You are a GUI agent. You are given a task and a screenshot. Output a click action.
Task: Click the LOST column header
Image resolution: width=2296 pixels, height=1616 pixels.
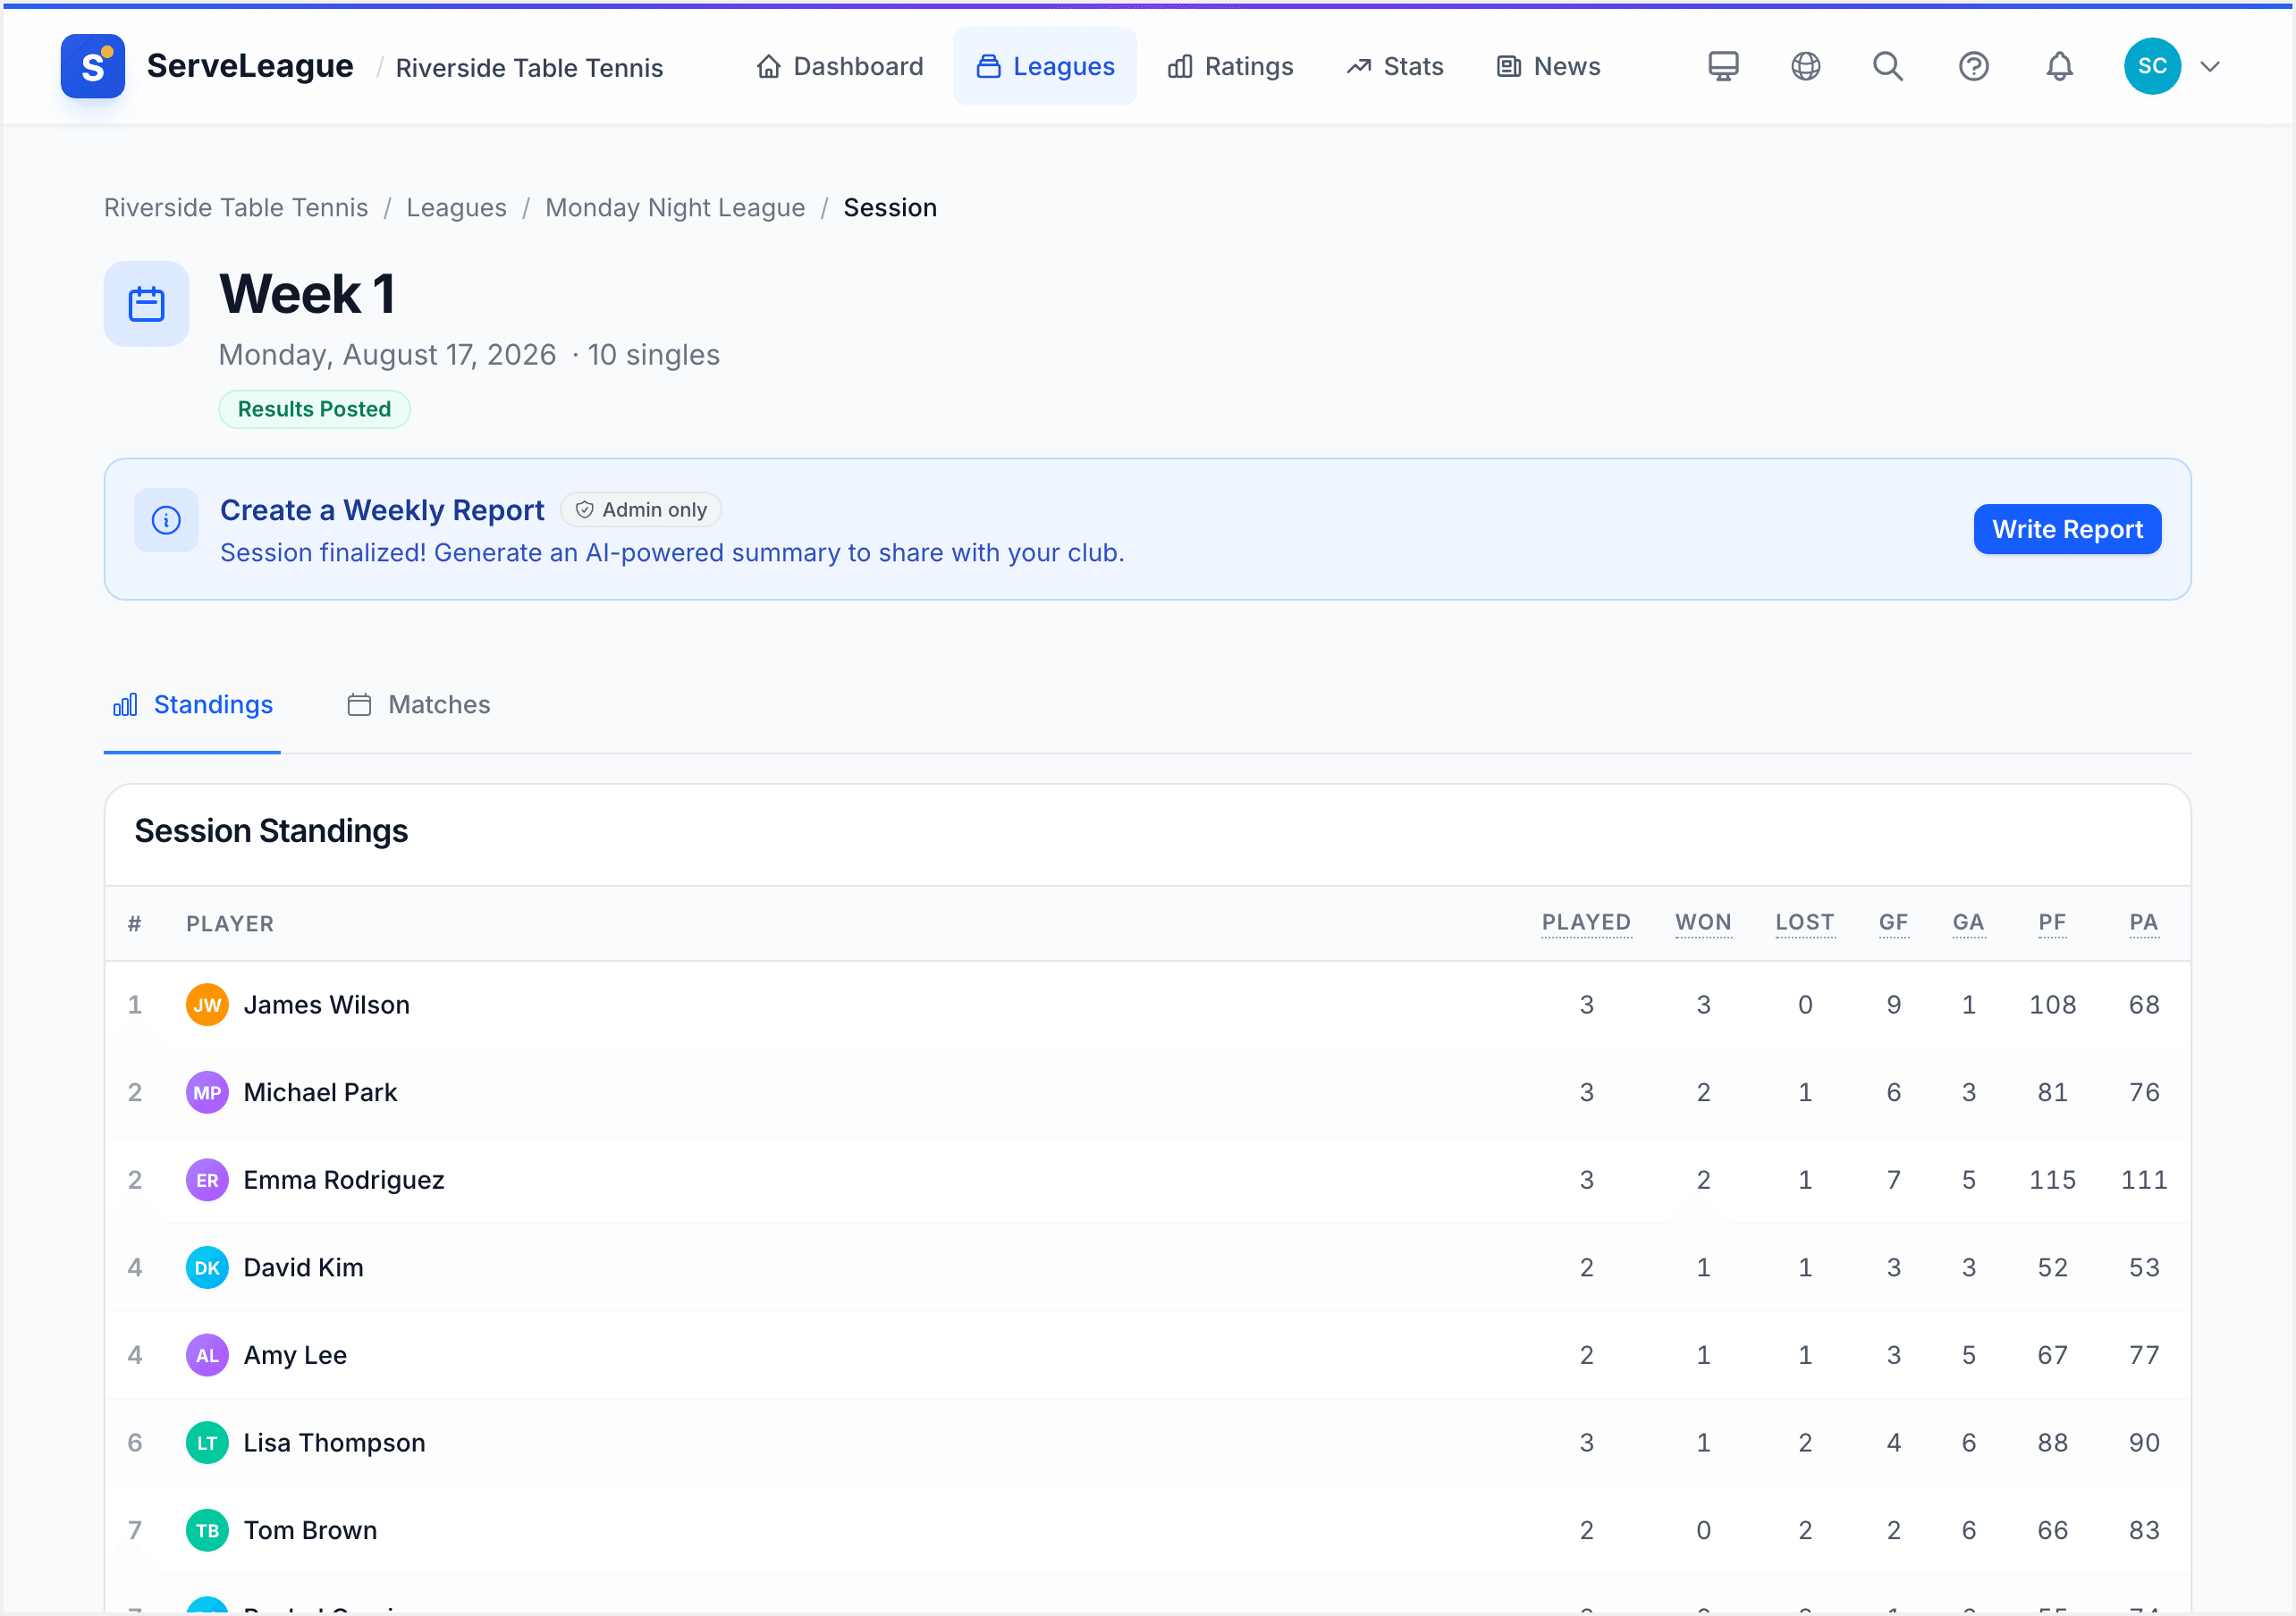click(1804, 922)
